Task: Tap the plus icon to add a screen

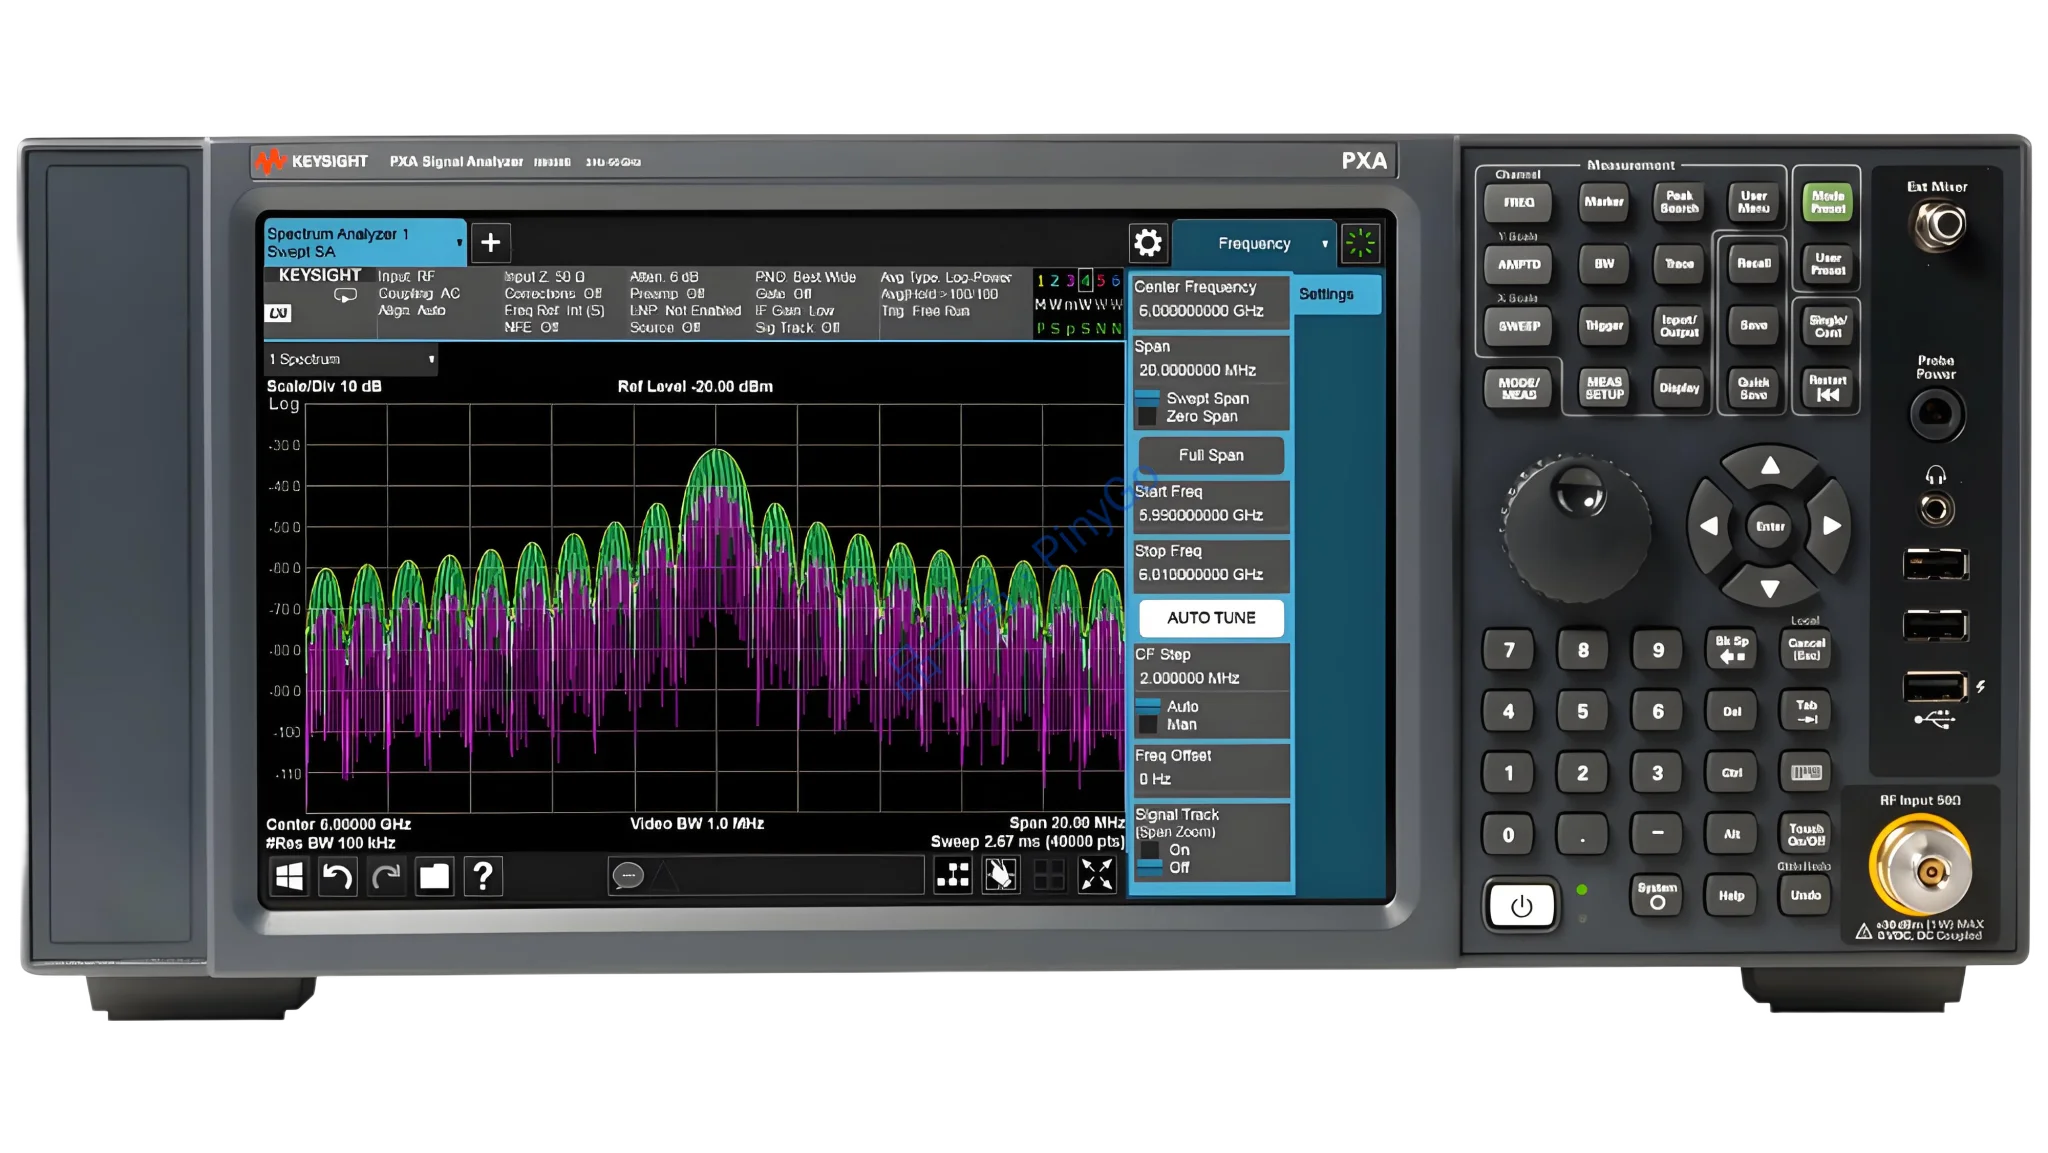Action: pyautogui.click(x=490, y=243)
